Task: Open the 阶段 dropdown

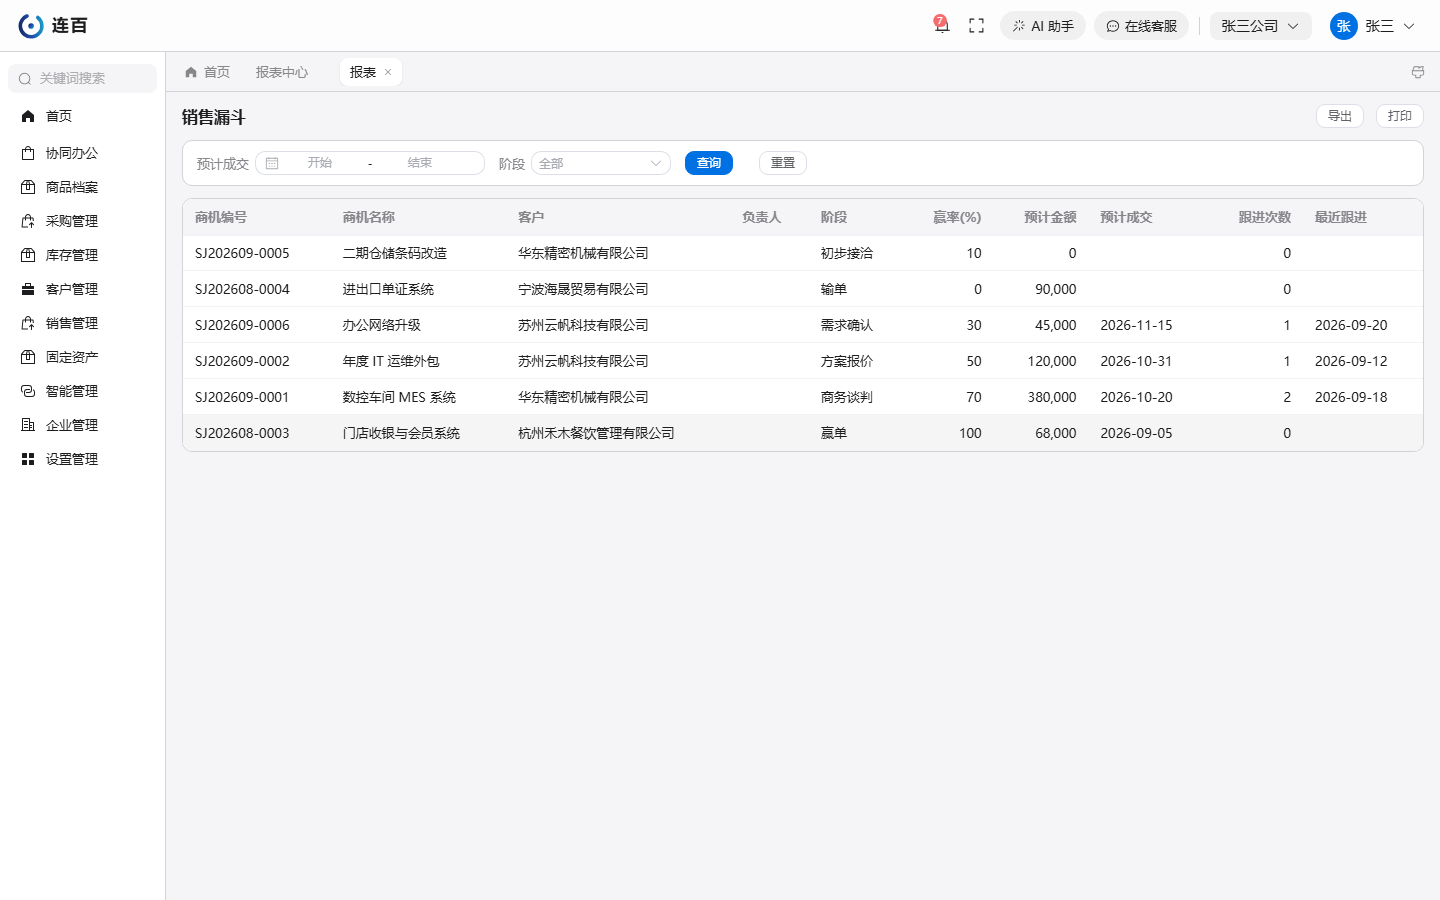Action: [601, 163]
